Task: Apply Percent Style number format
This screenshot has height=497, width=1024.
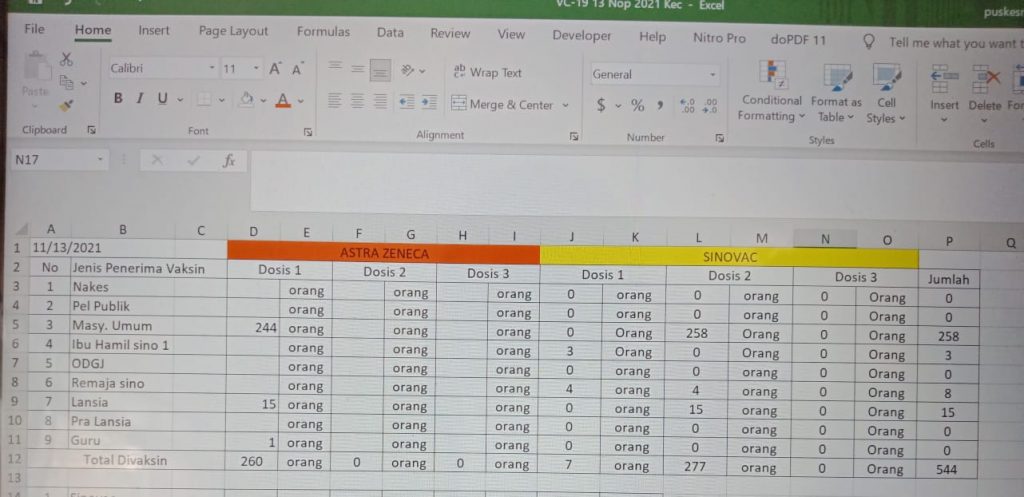Action: [x=637, y=105]
